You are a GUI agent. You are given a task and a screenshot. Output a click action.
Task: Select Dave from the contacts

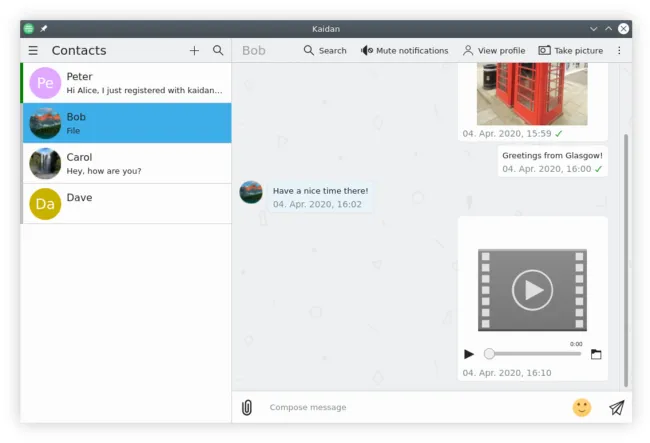(126, 203)
